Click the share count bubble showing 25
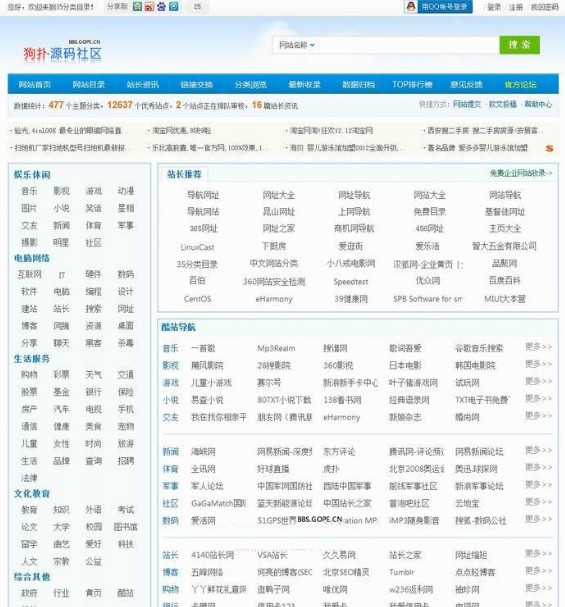This screenshot has height=607, width=565. tap(197, 6)
